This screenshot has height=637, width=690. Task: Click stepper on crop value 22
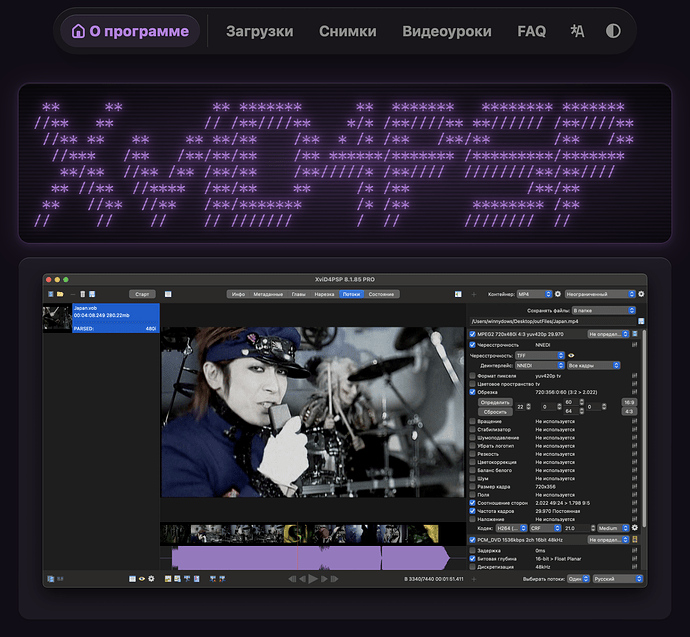point(529,407)
